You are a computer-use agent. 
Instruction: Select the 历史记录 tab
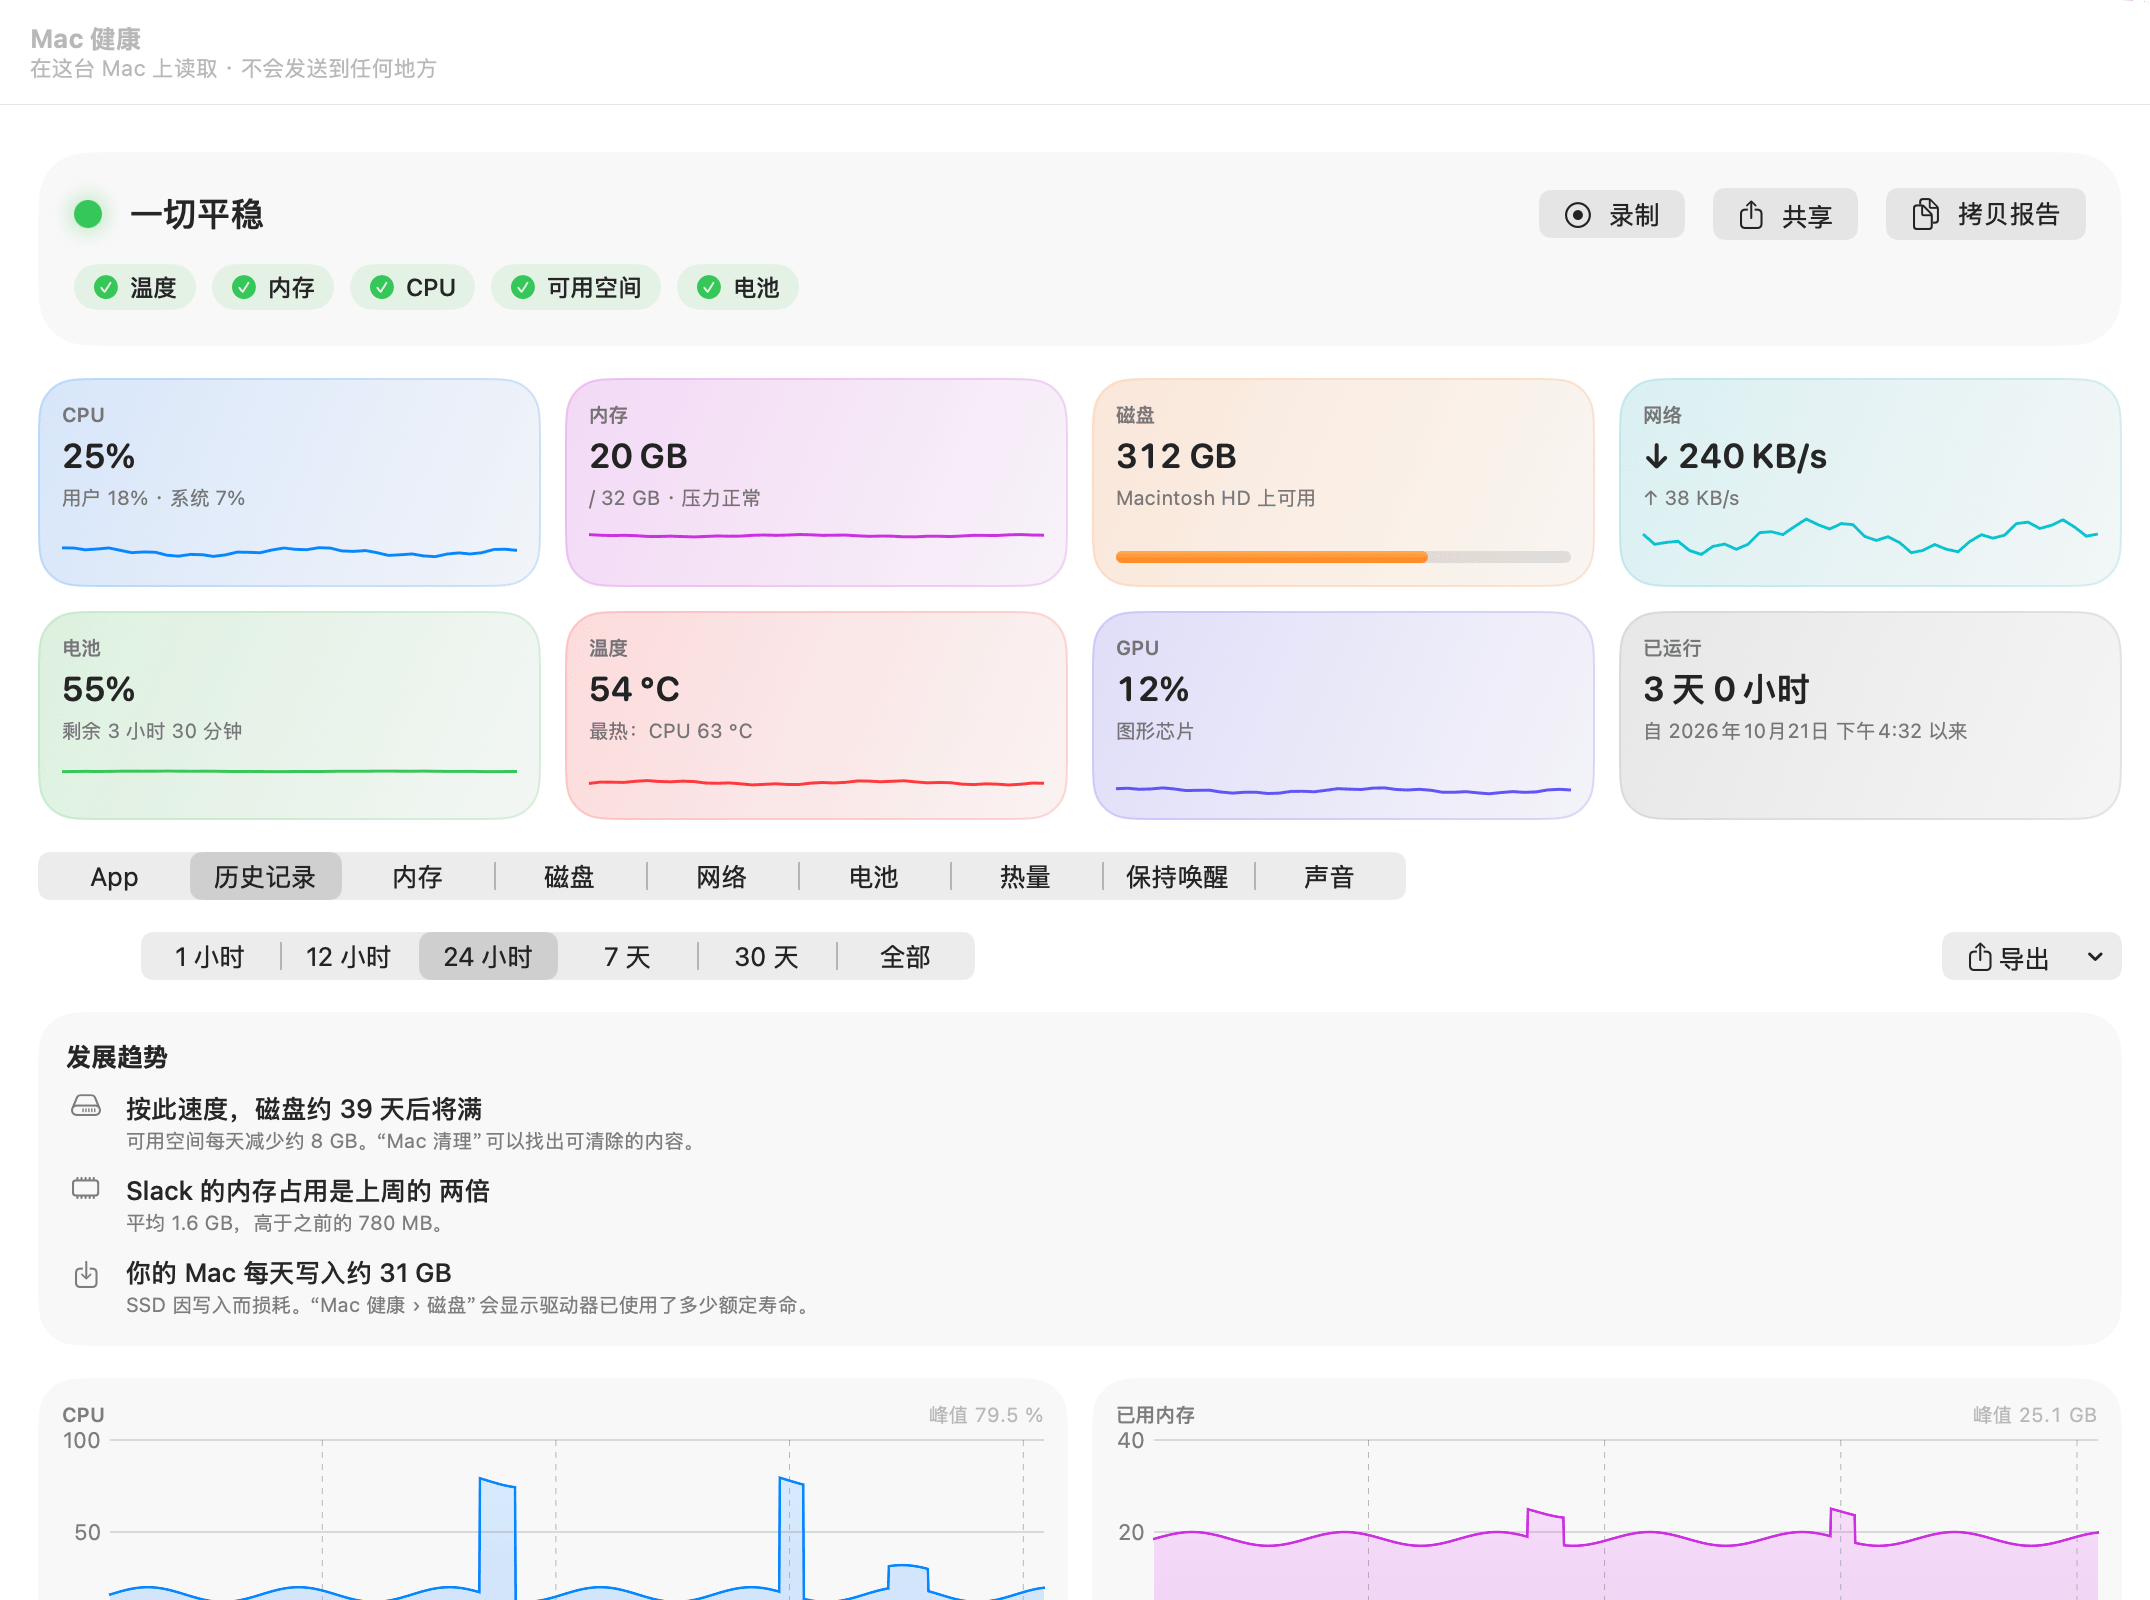[x=265, y=877]
